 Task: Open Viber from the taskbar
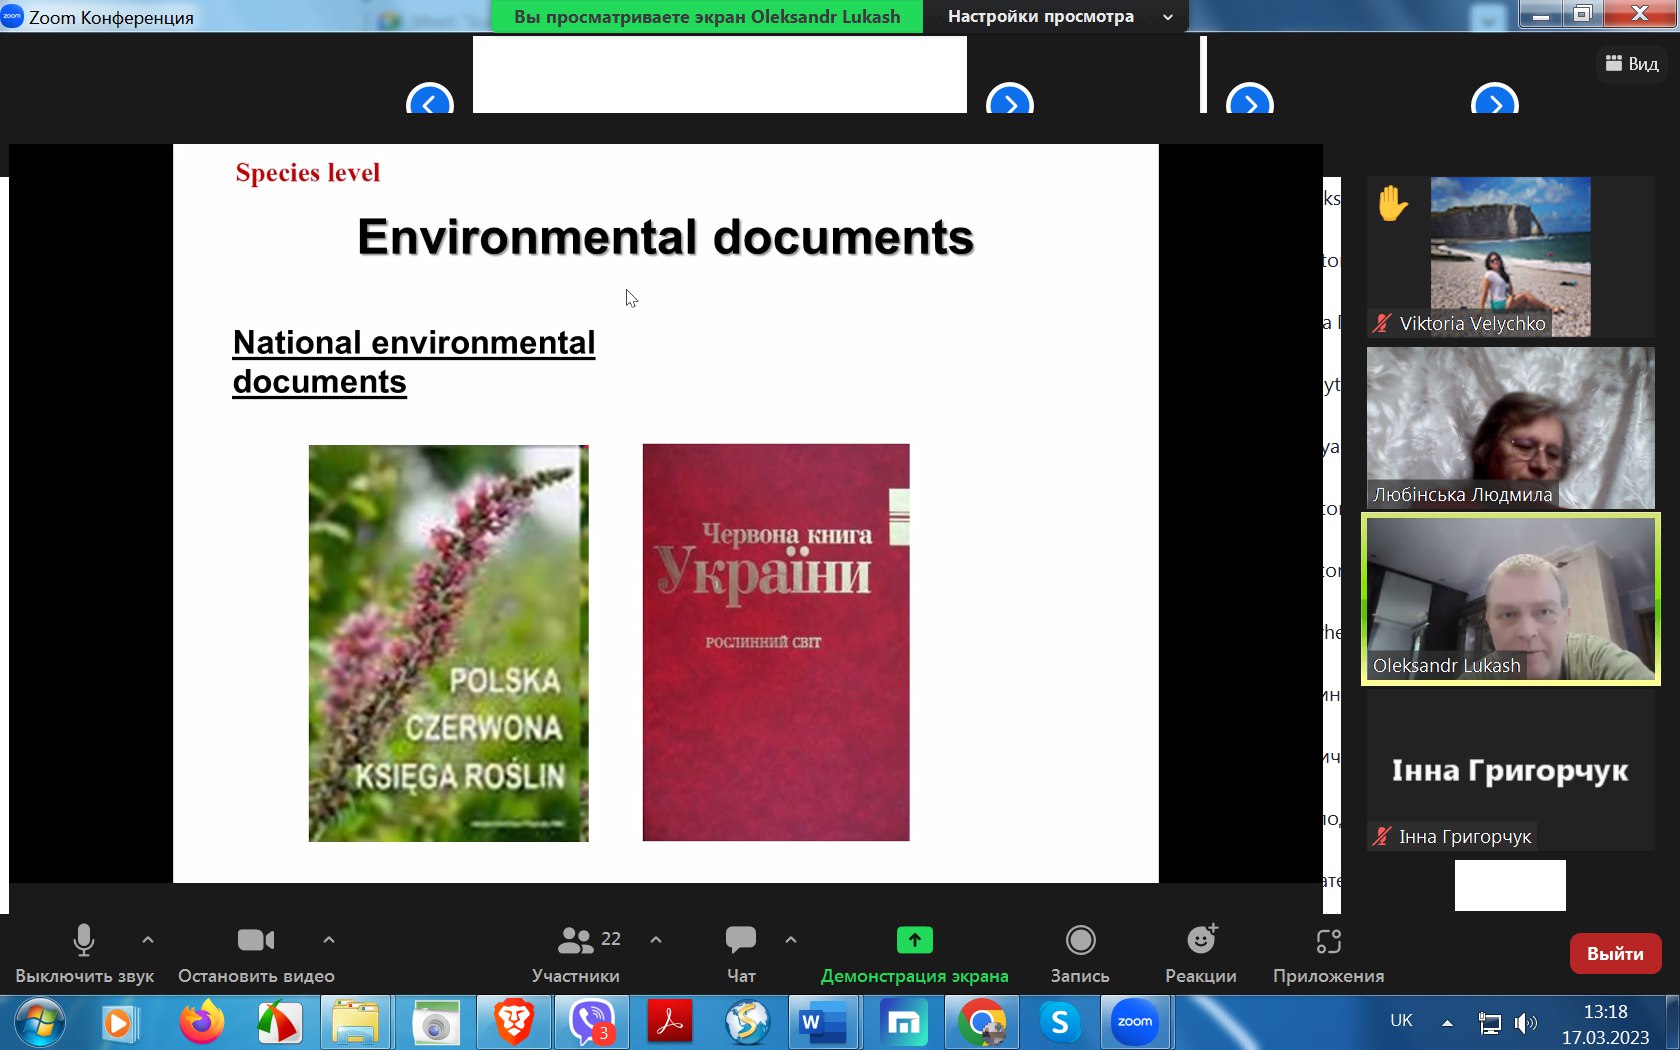click(592, 1023)
